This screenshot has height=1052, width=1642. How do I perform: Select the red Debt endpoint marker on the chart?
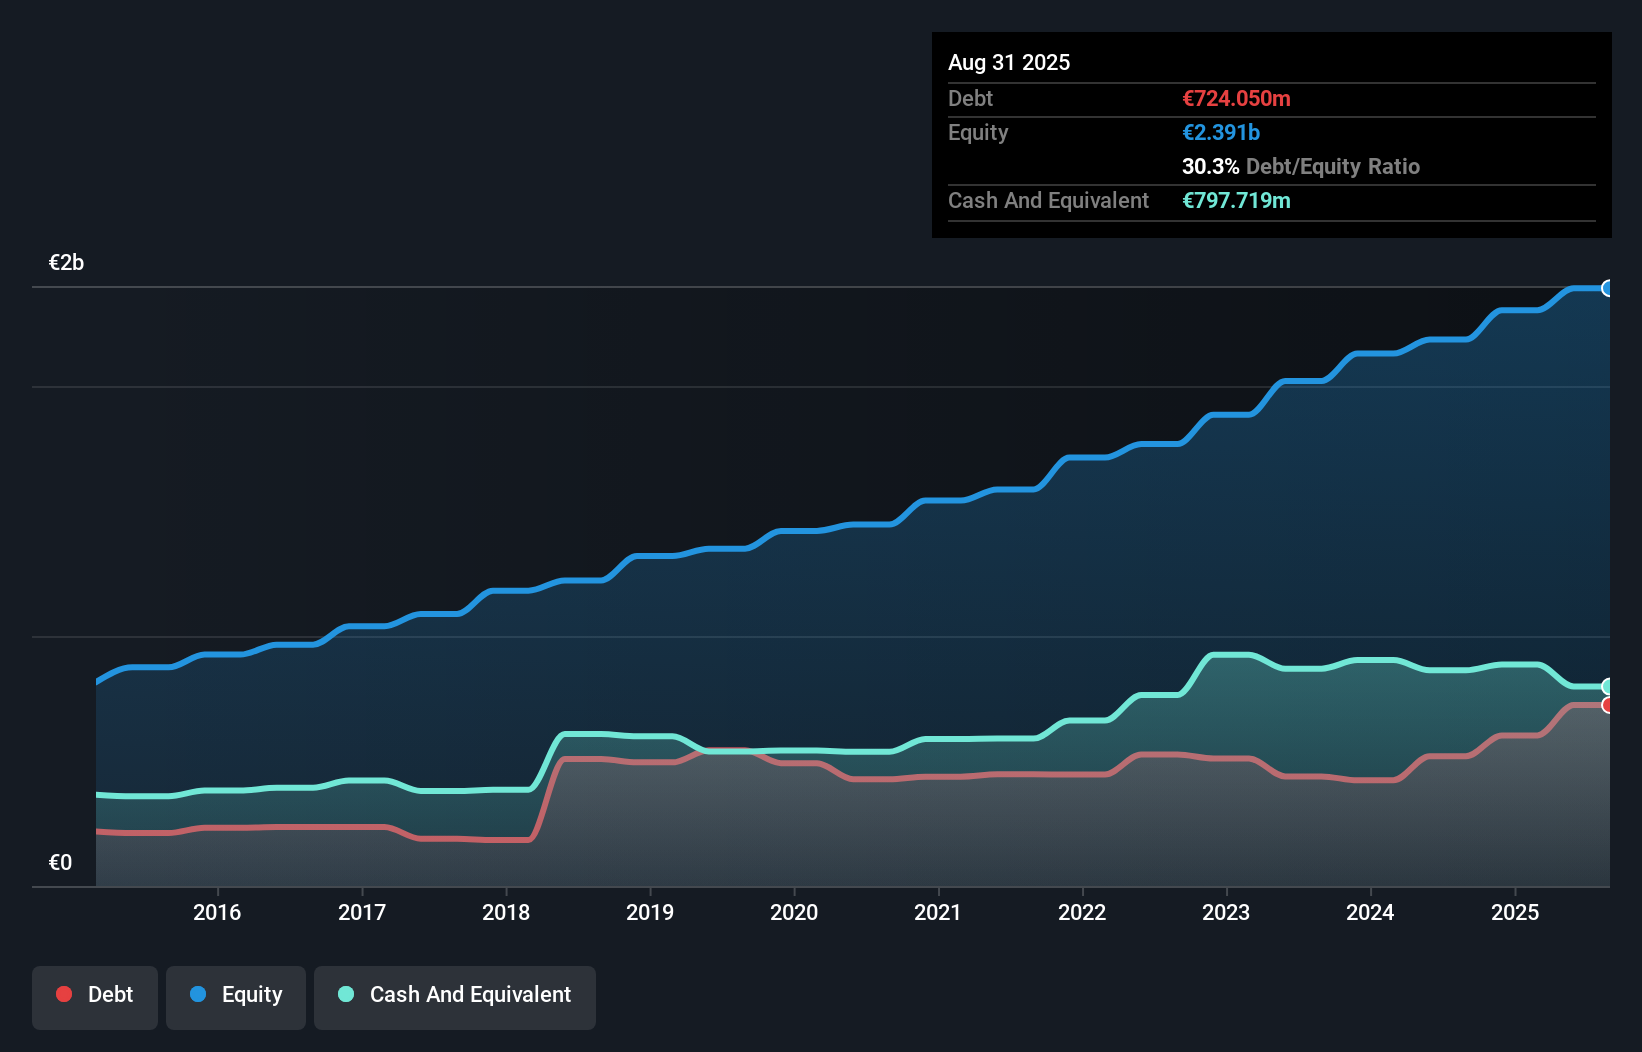[1608, 706]
